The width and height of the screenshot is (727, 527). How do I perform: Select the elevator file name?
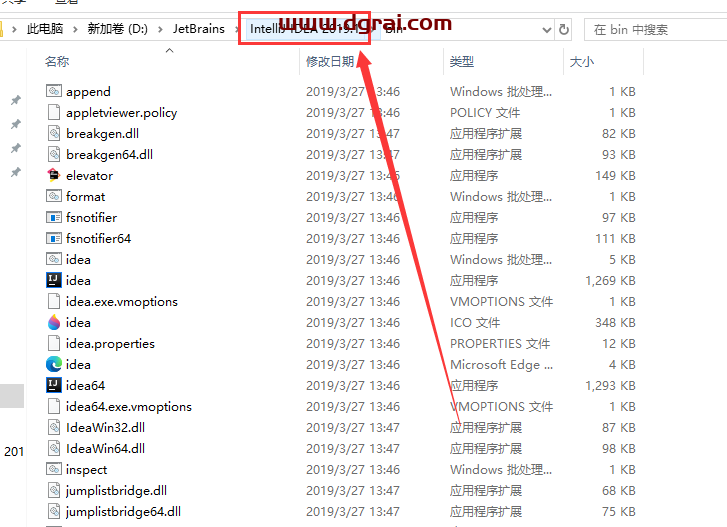[x=89, y=176]
